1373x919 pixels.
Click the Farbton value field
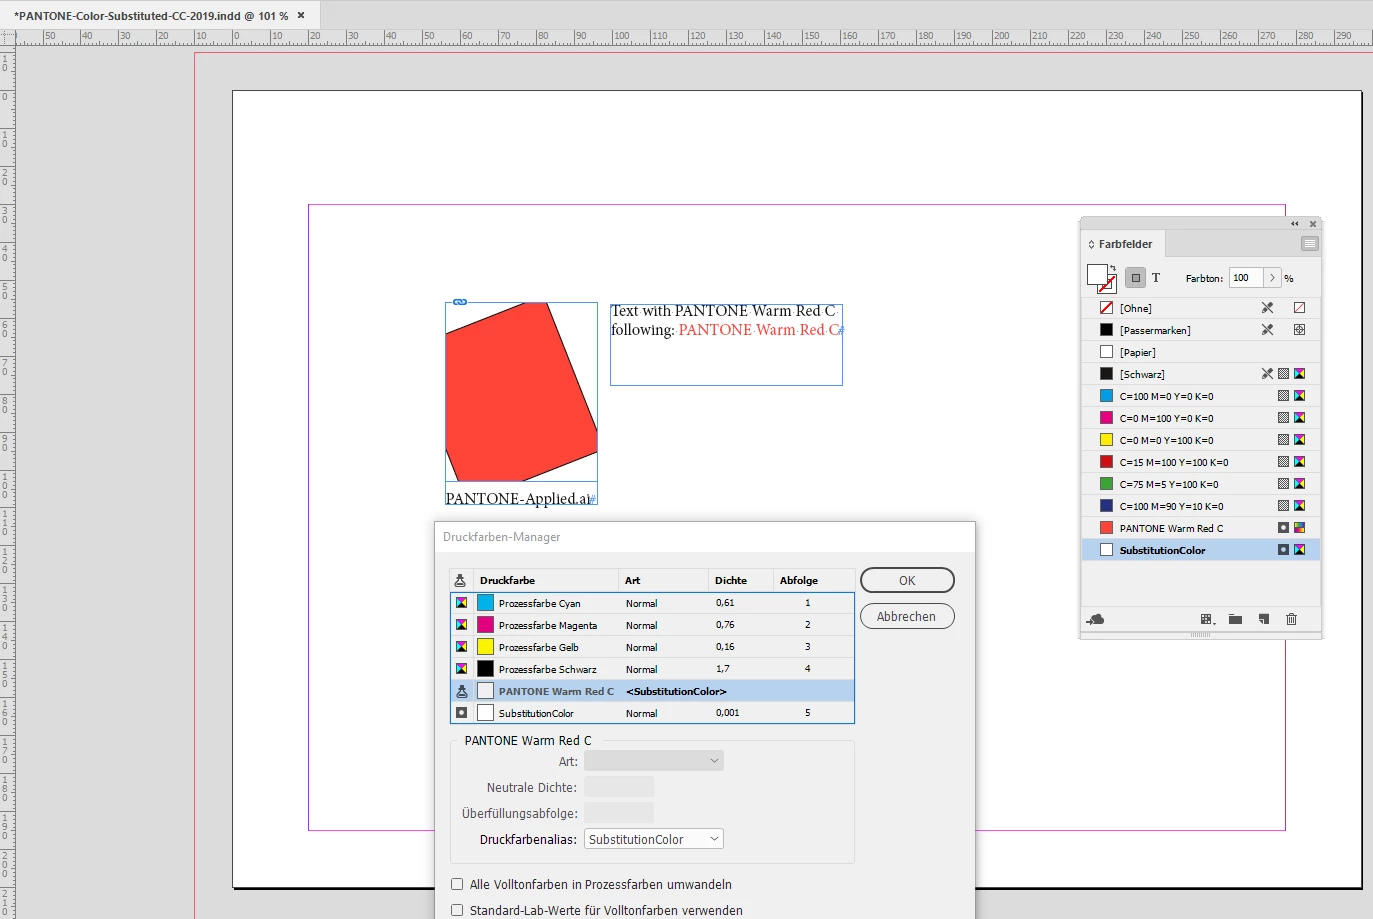[x=1246, y=278]
